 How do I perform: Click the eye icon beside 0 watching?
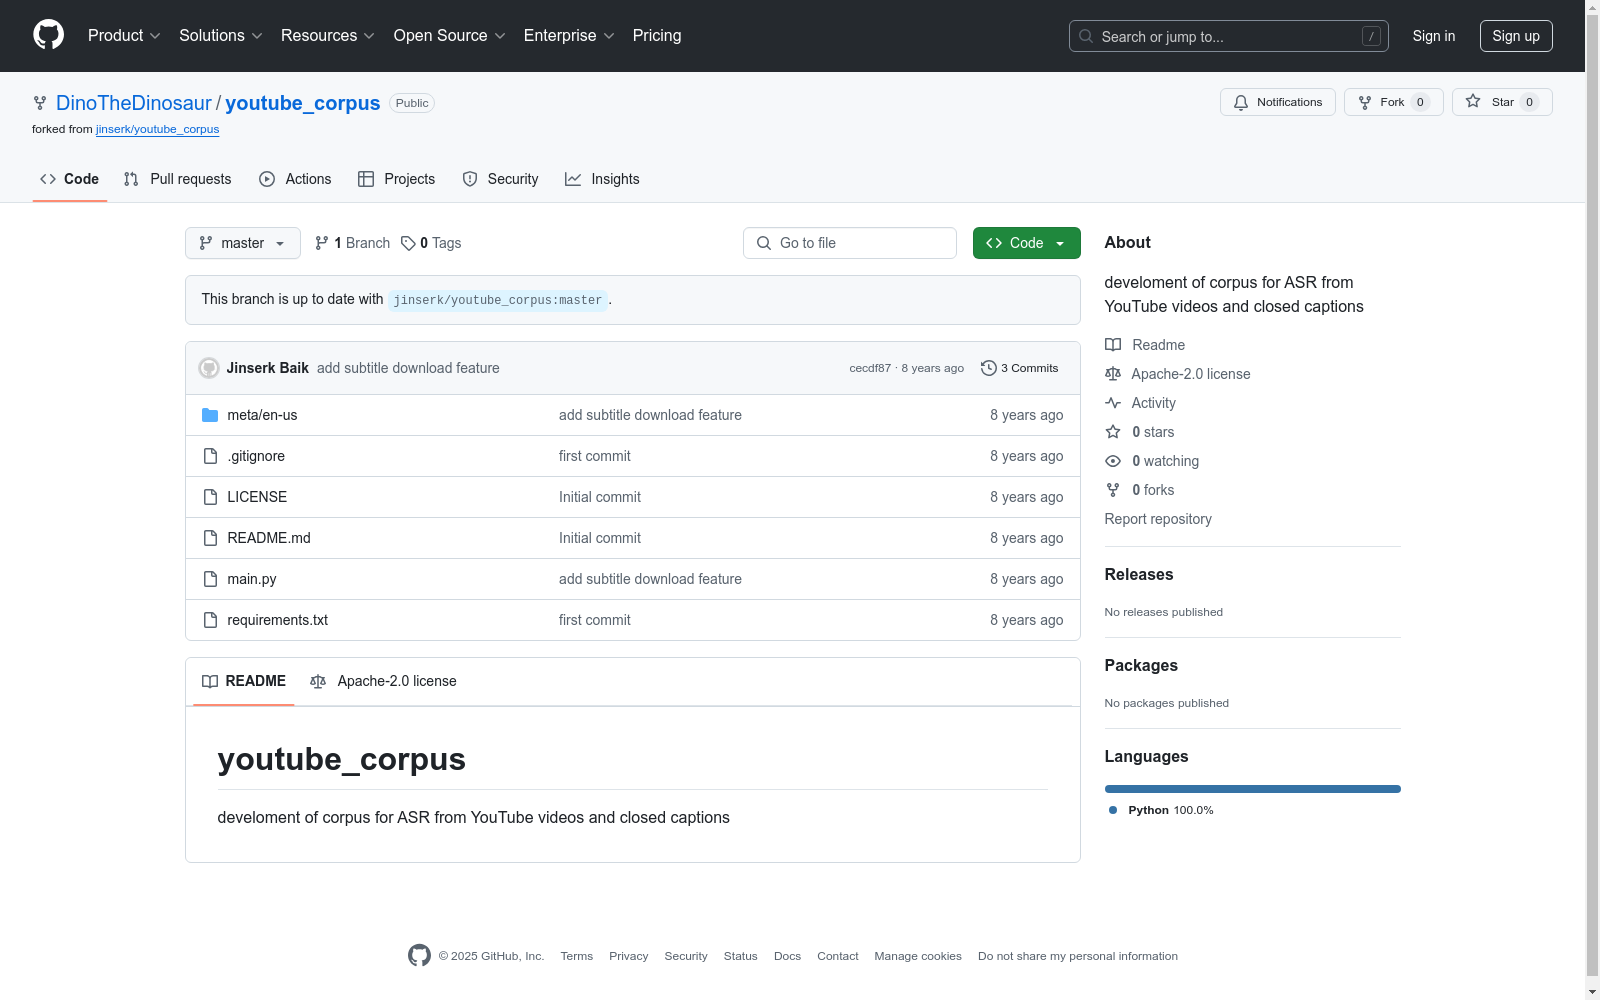[1113, 461]
